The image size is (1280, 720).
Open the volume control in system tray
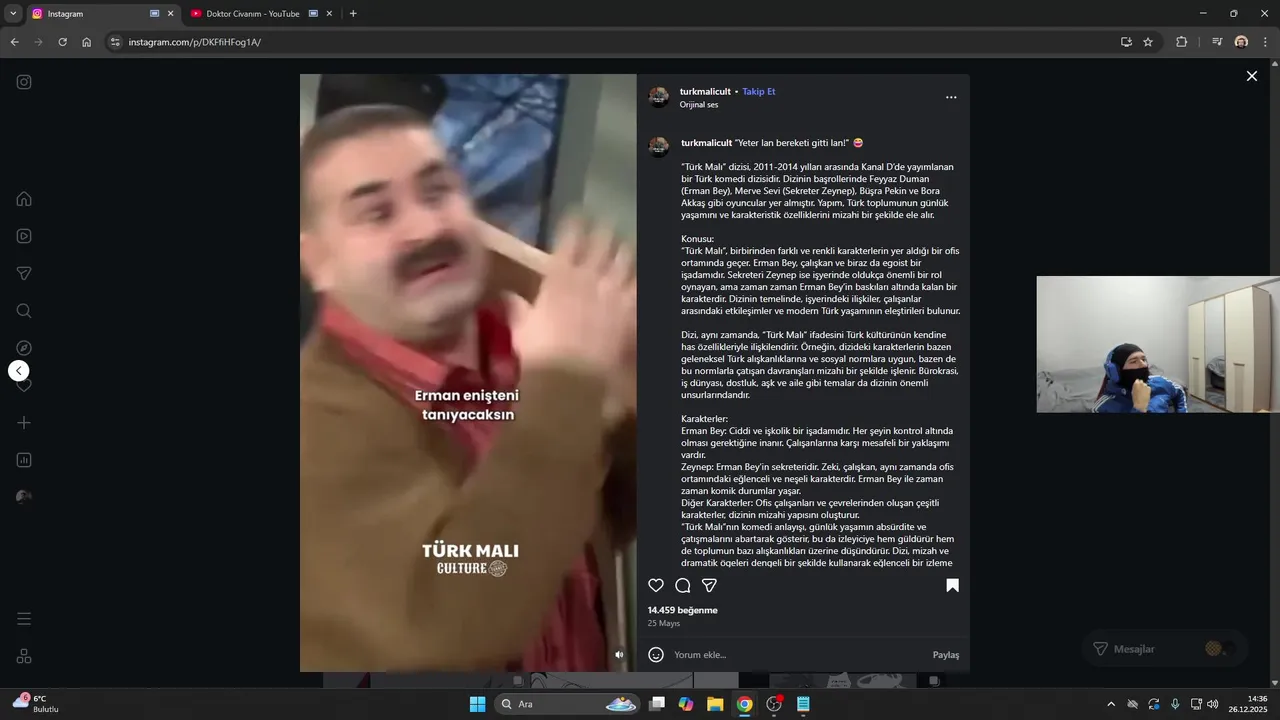(x=1213, y=704)
